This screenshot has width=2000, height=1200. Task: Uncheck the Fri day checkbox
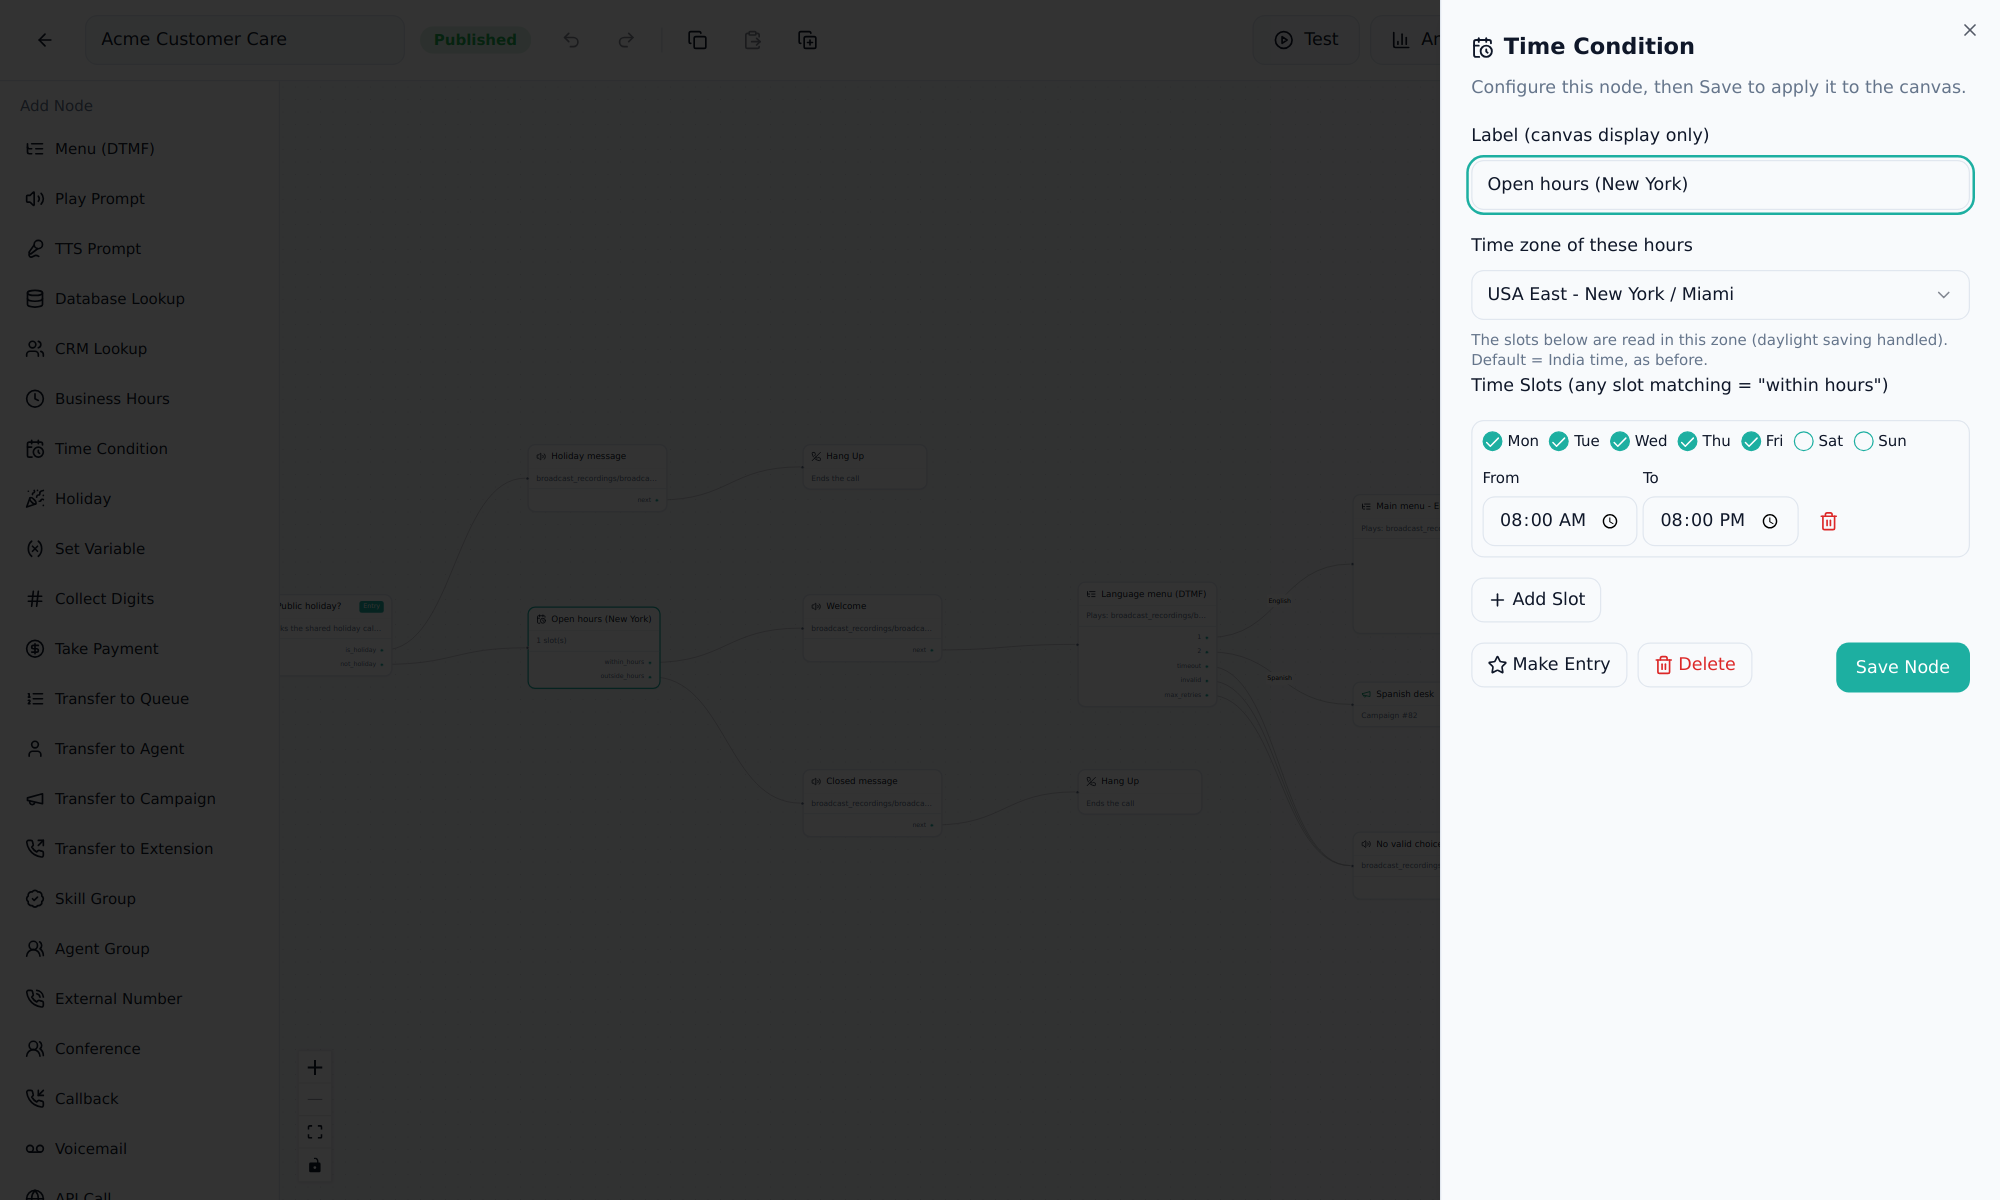pyautogui.click(x=1751, y=441)
